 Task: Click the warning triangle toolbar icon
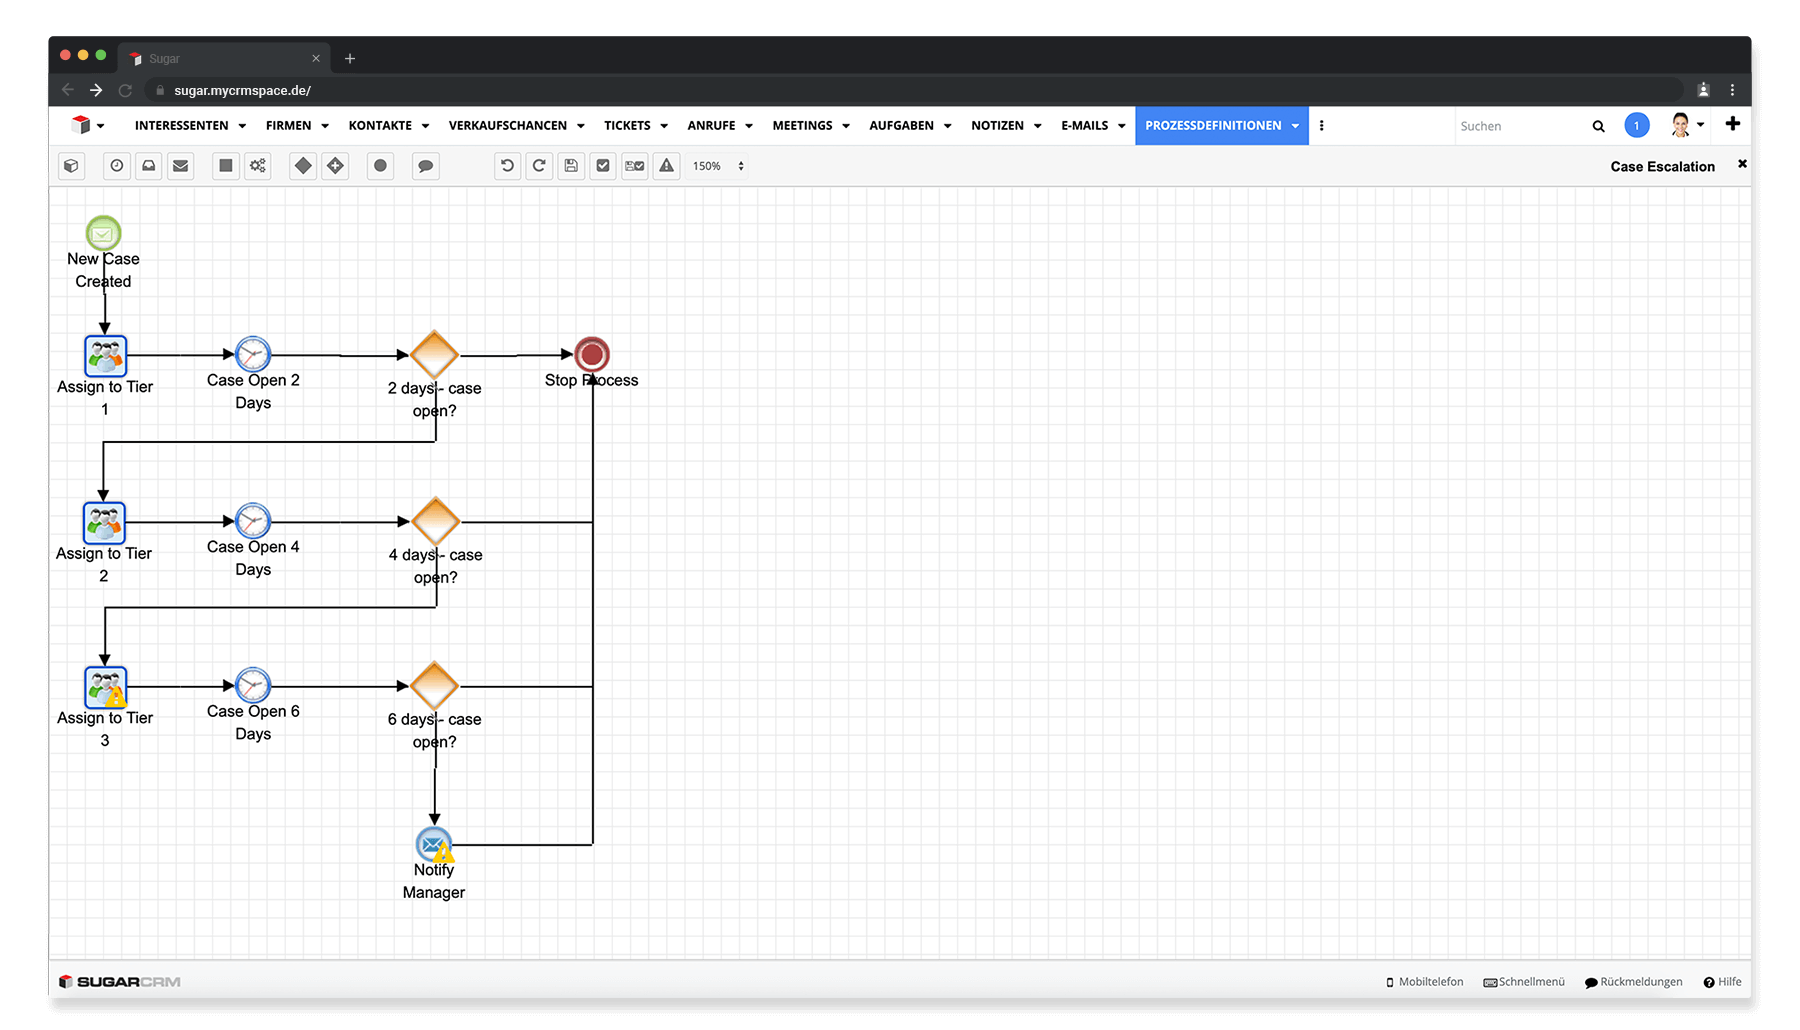667,166
